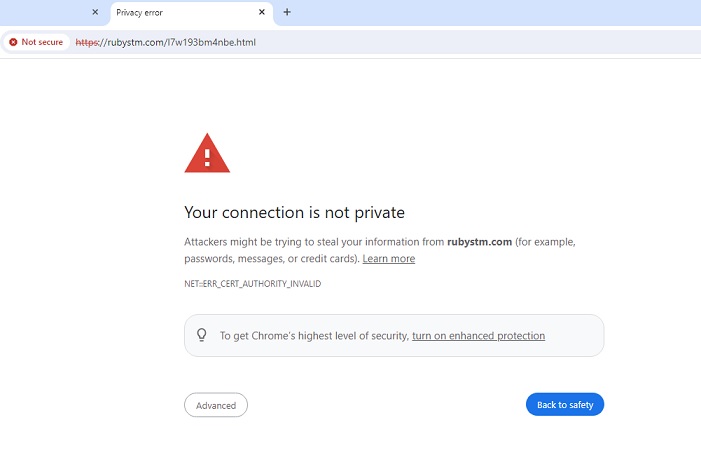Click the Your connection is not private heading
Image resolution: width=701 pixels, height=474 pixels.
pos(294,212)
